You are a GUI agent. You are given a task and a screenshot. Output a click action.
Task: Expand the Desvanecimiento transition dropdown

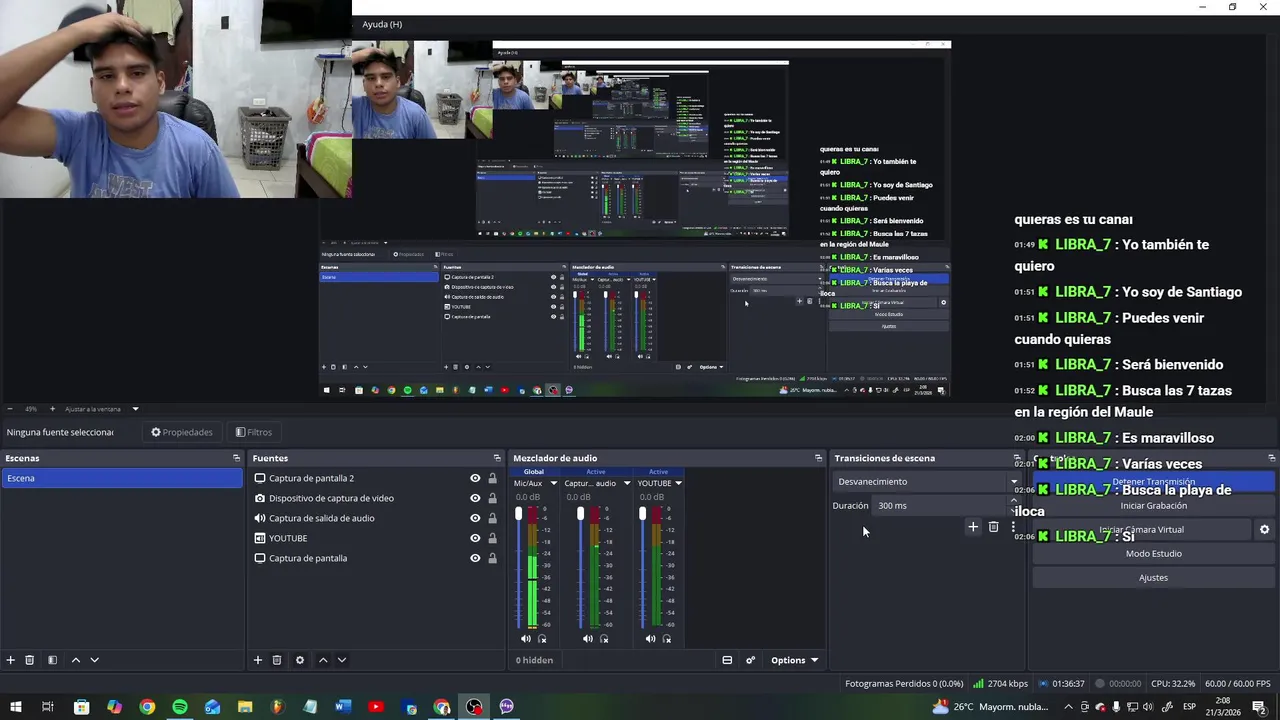(927, 482)
